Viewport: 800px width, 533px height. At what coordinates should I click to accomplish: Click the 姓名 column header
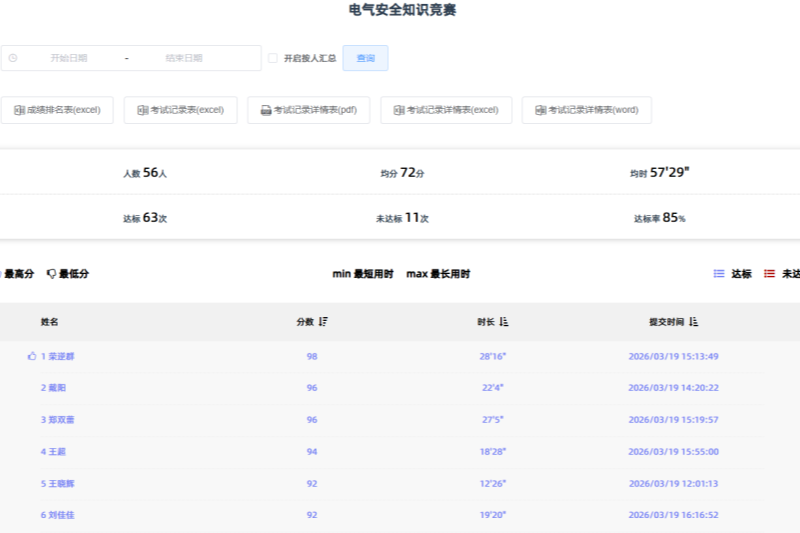point(50,322)
